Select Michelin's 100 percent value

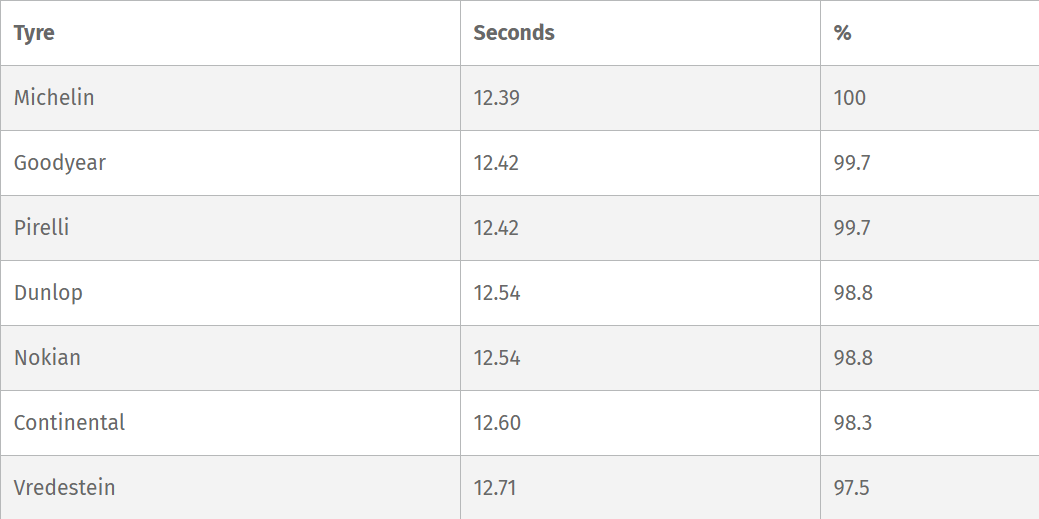850,98
